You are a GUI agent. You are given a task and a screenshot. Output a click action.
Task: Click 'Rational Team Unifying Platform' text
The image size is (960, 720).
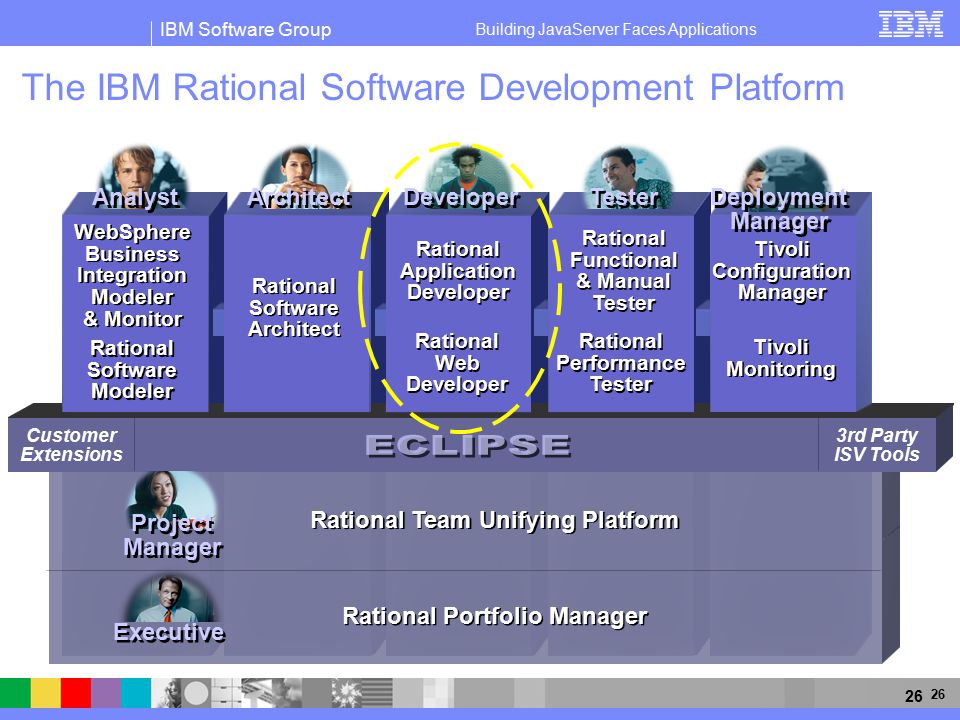coord(495,520)
